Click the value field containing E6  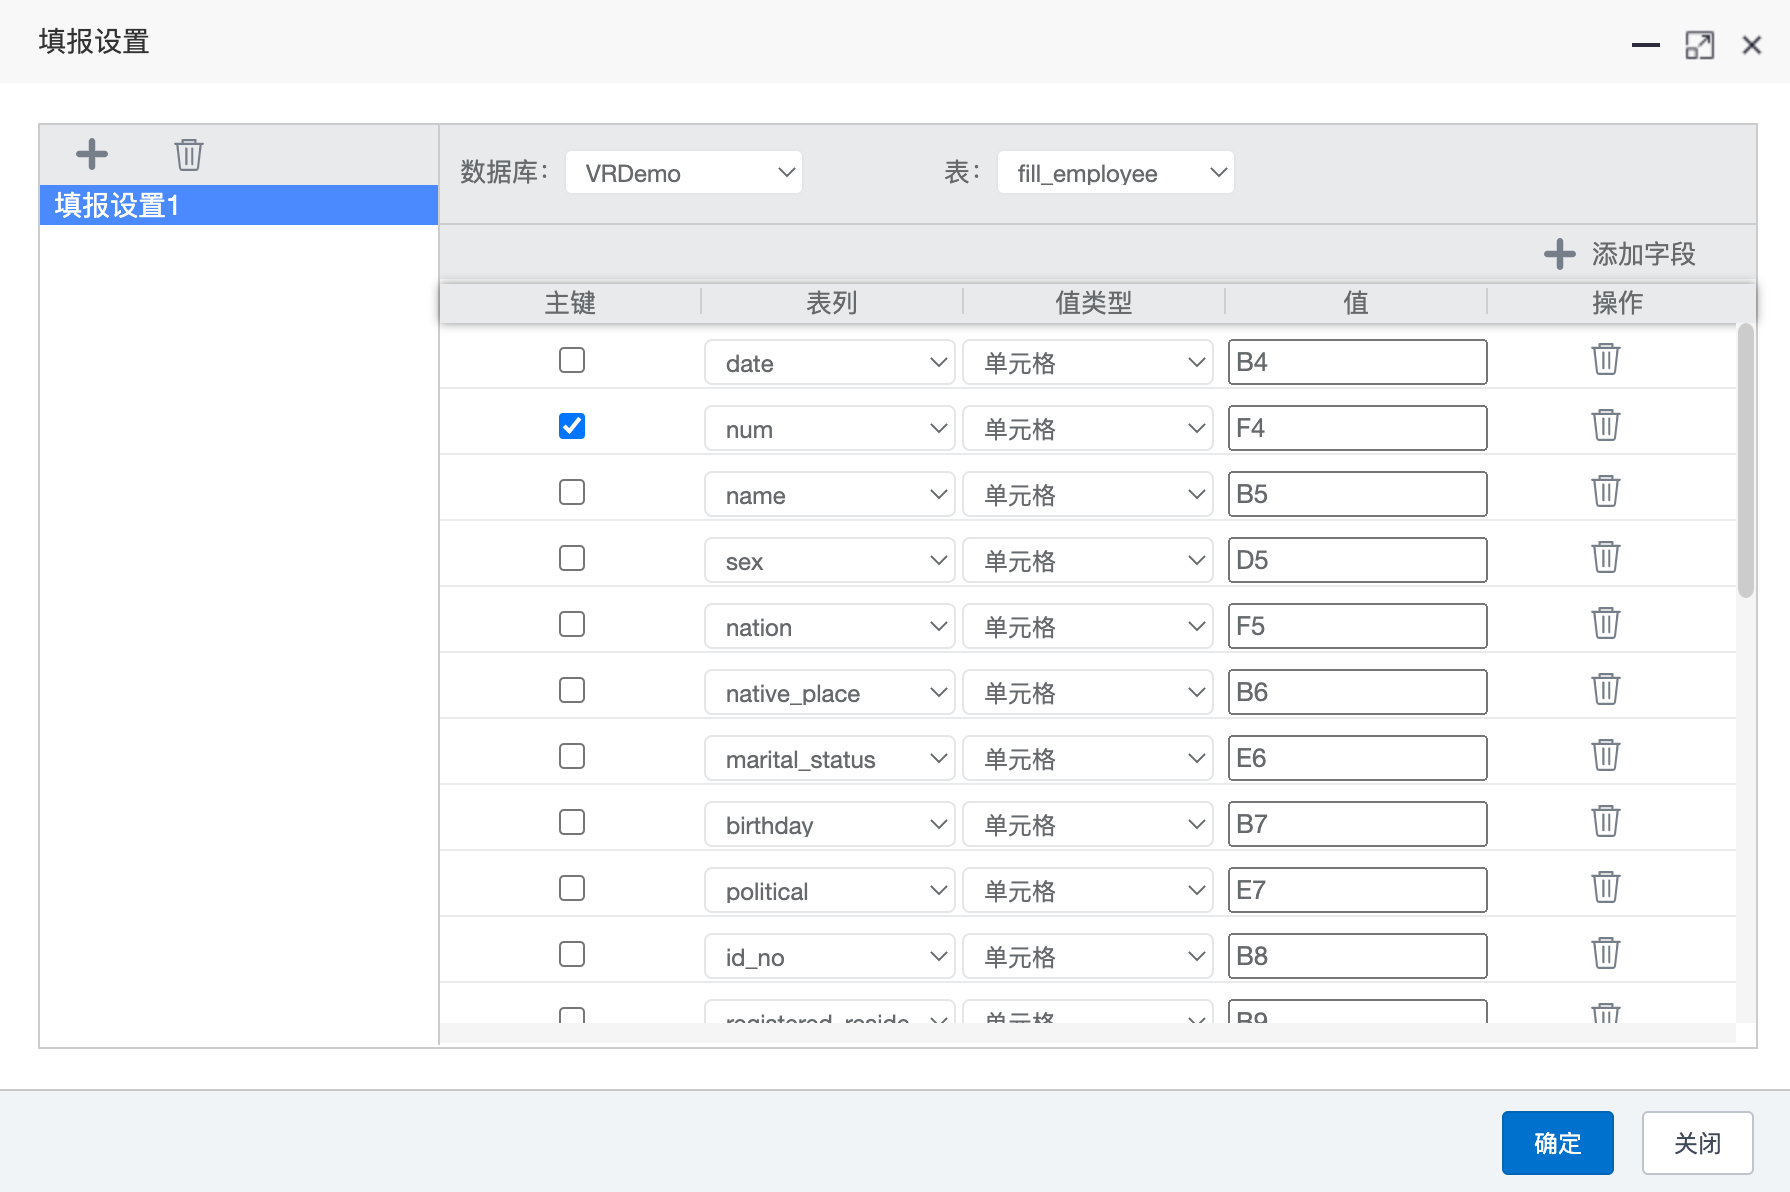coord(1357,758)
